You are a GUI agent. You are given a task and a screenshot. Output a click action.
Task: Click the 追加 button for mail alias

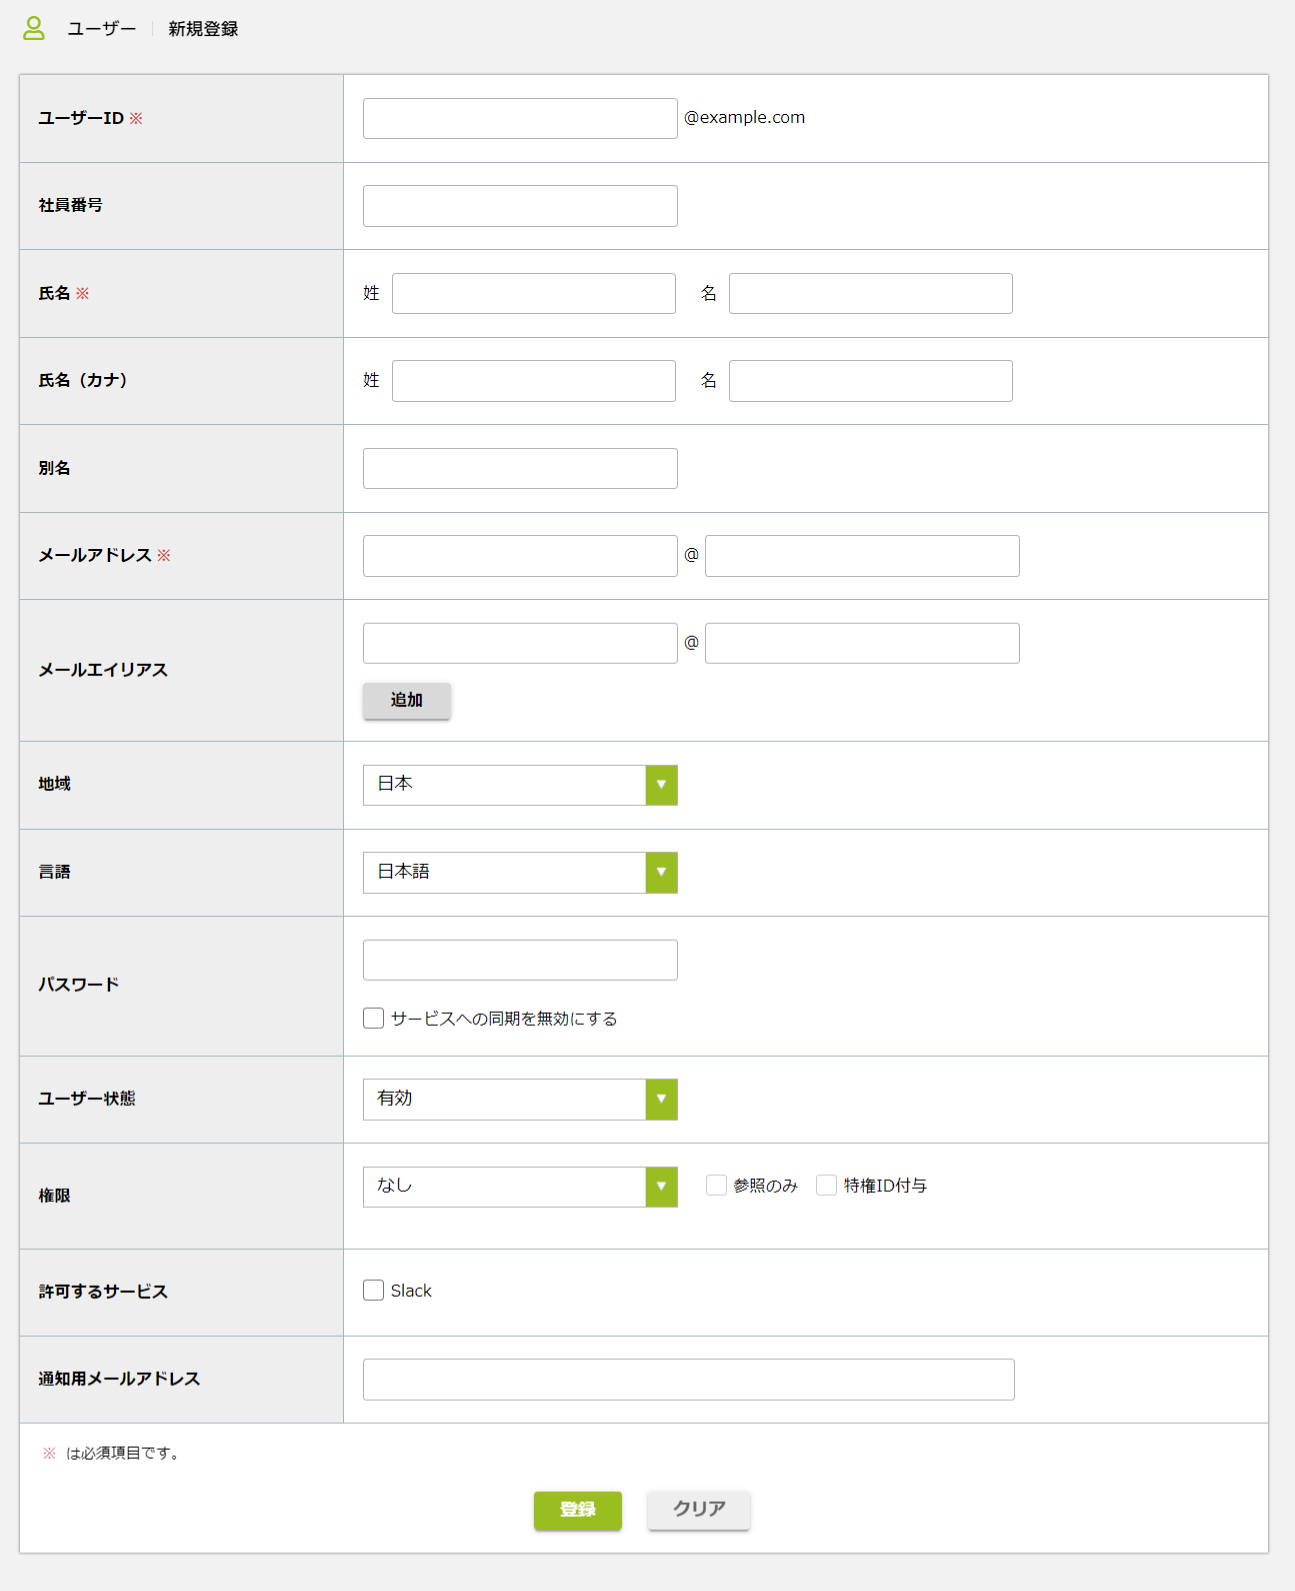[x=407, y=700]
